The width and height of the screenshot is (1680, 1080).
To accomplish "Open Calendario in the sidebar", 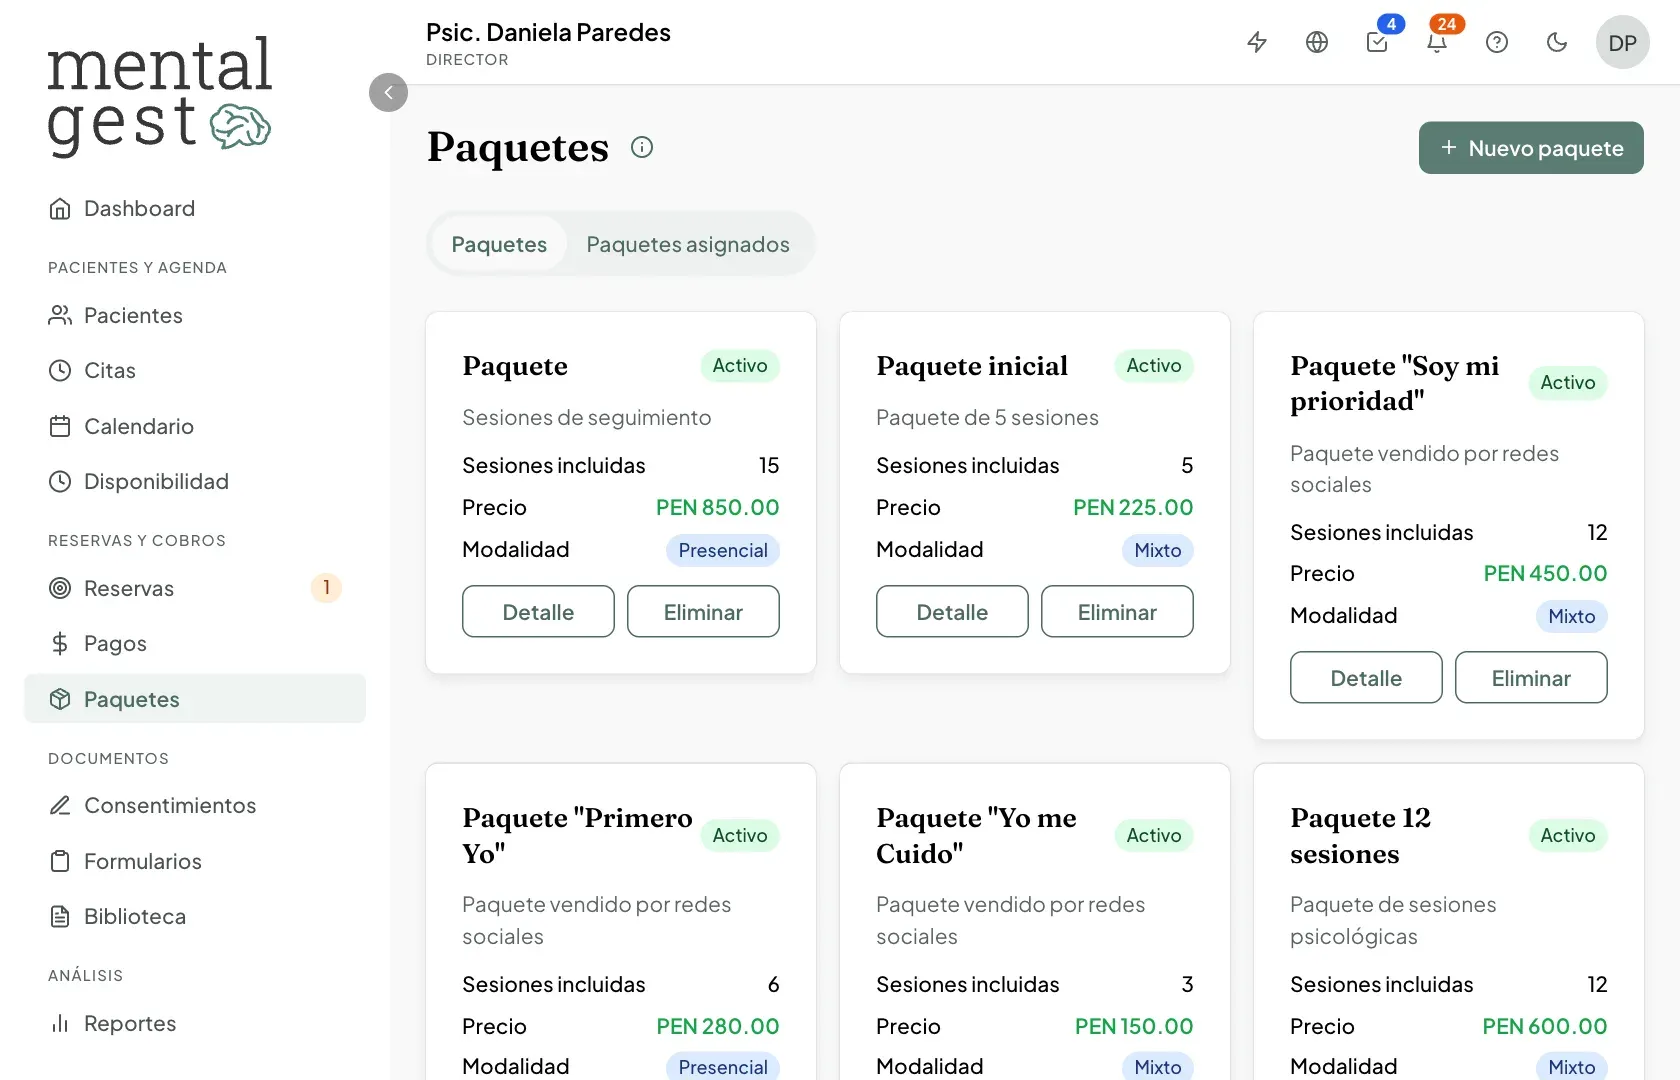I will (195, 426).
